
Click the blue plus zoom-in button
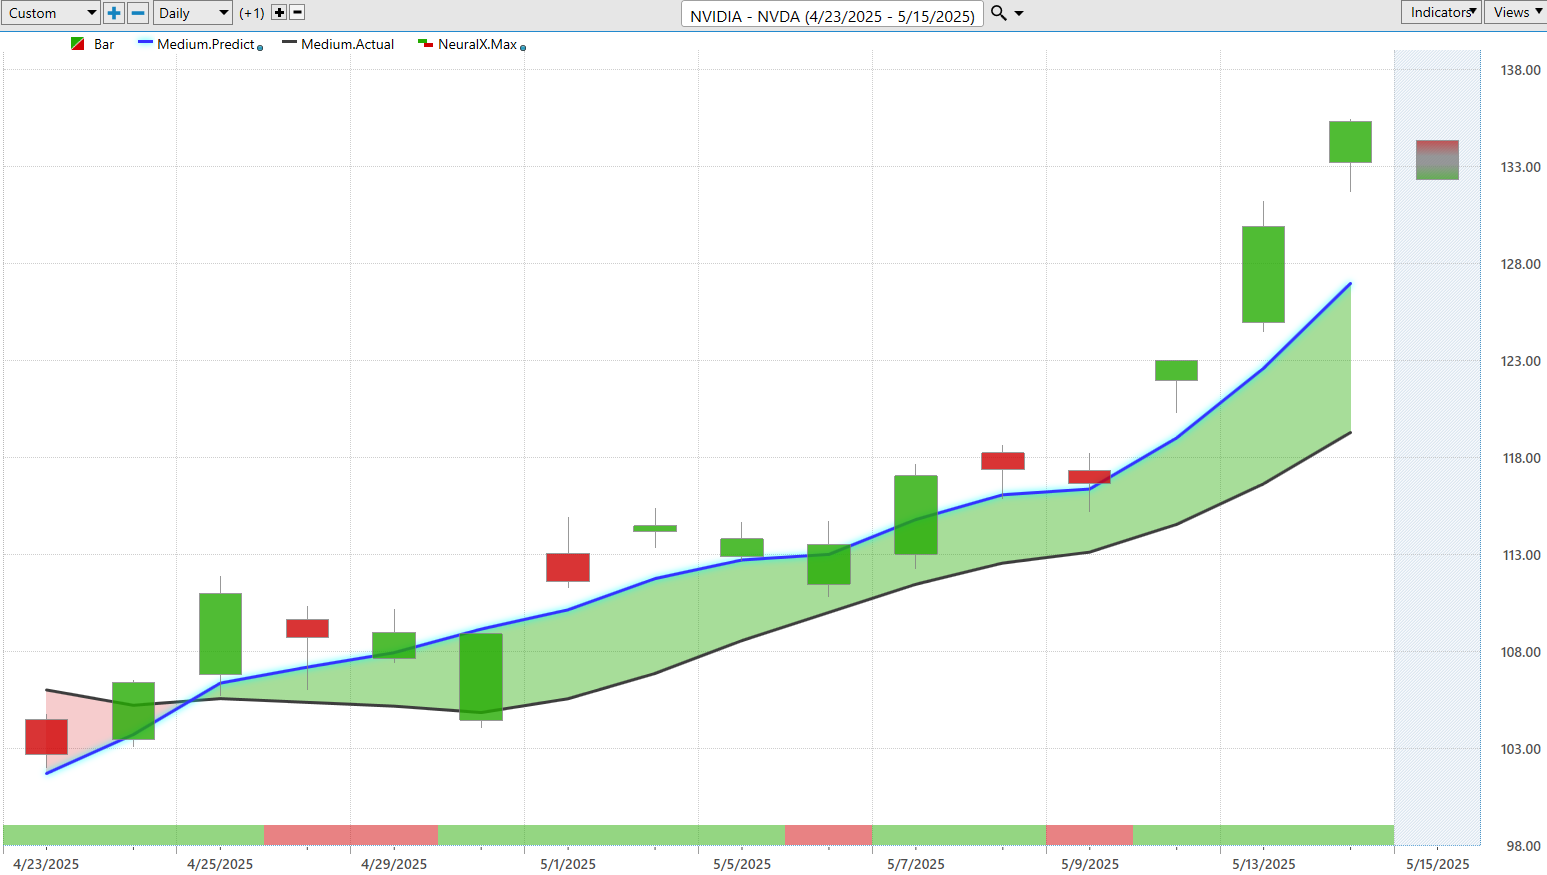click(x=114, y=13)
